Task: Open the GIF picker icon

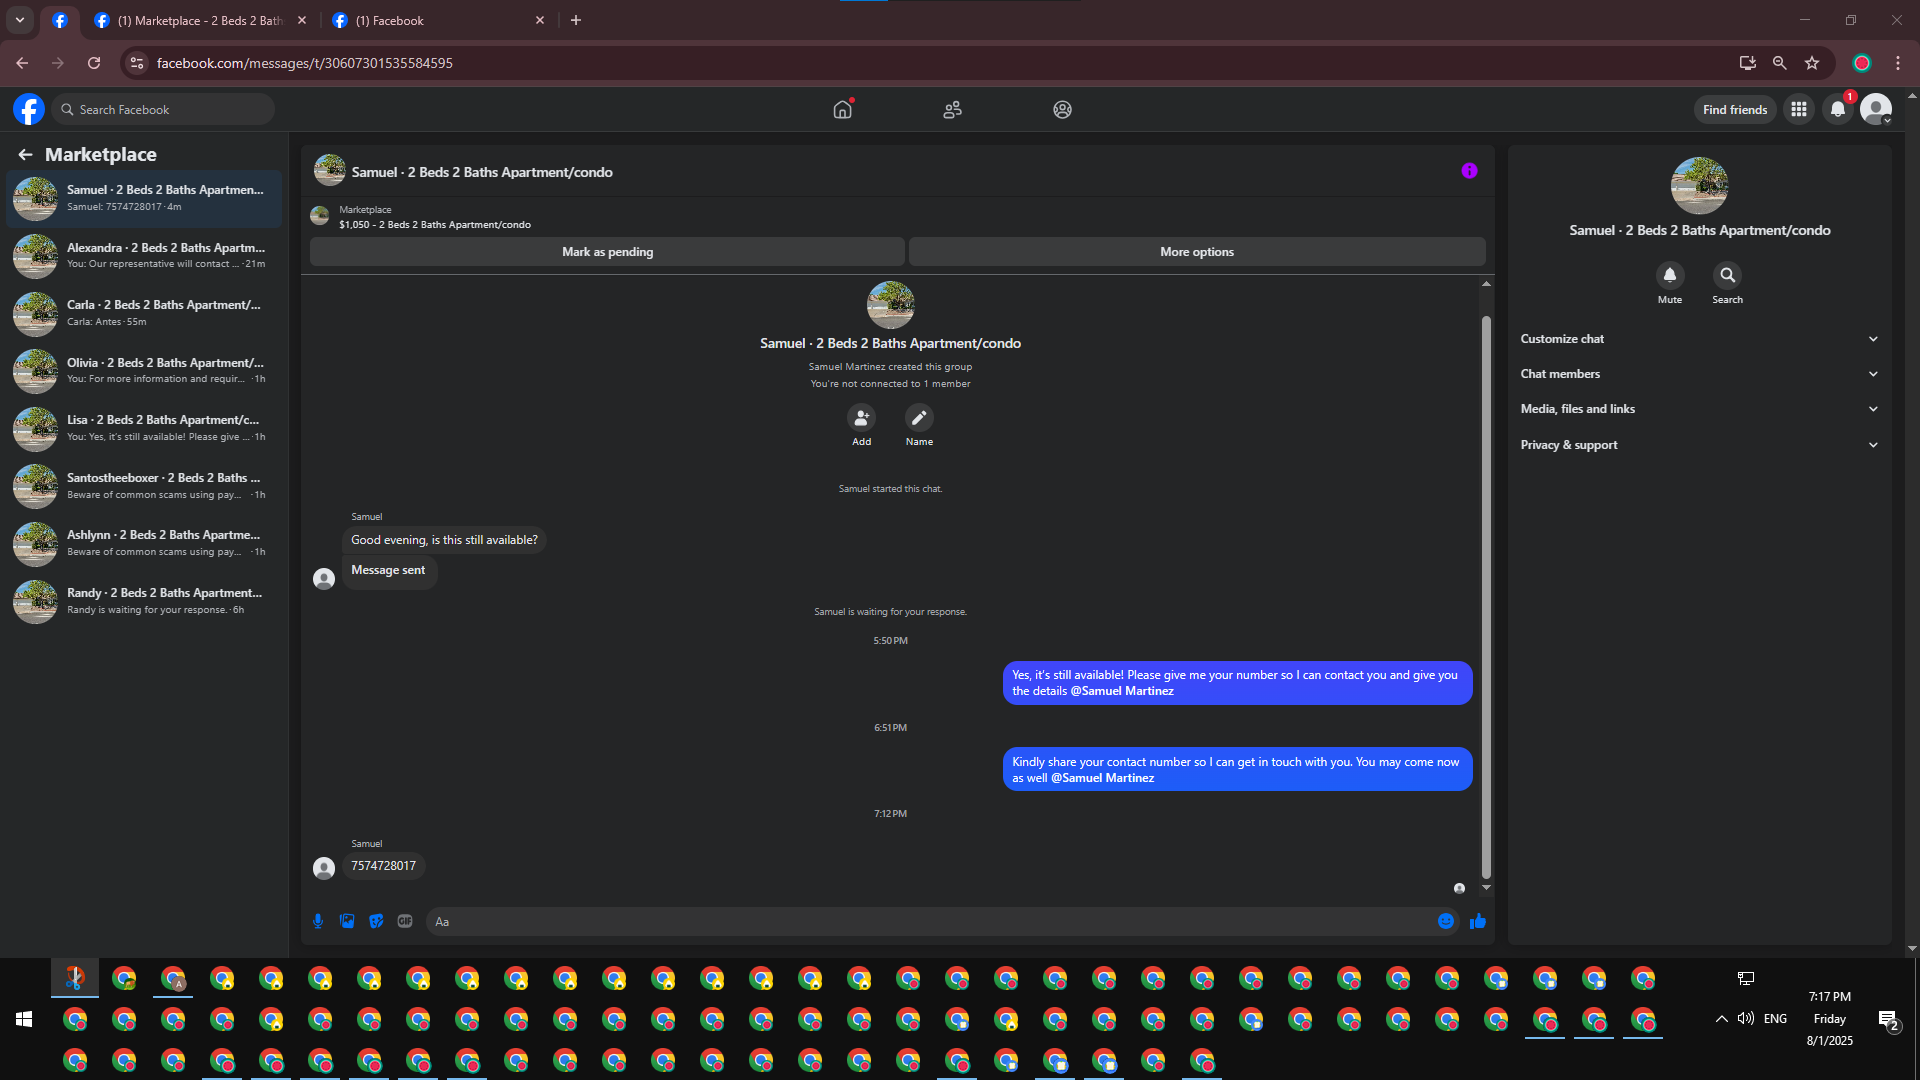Action: pyautogui.click(x=405, y=921)
